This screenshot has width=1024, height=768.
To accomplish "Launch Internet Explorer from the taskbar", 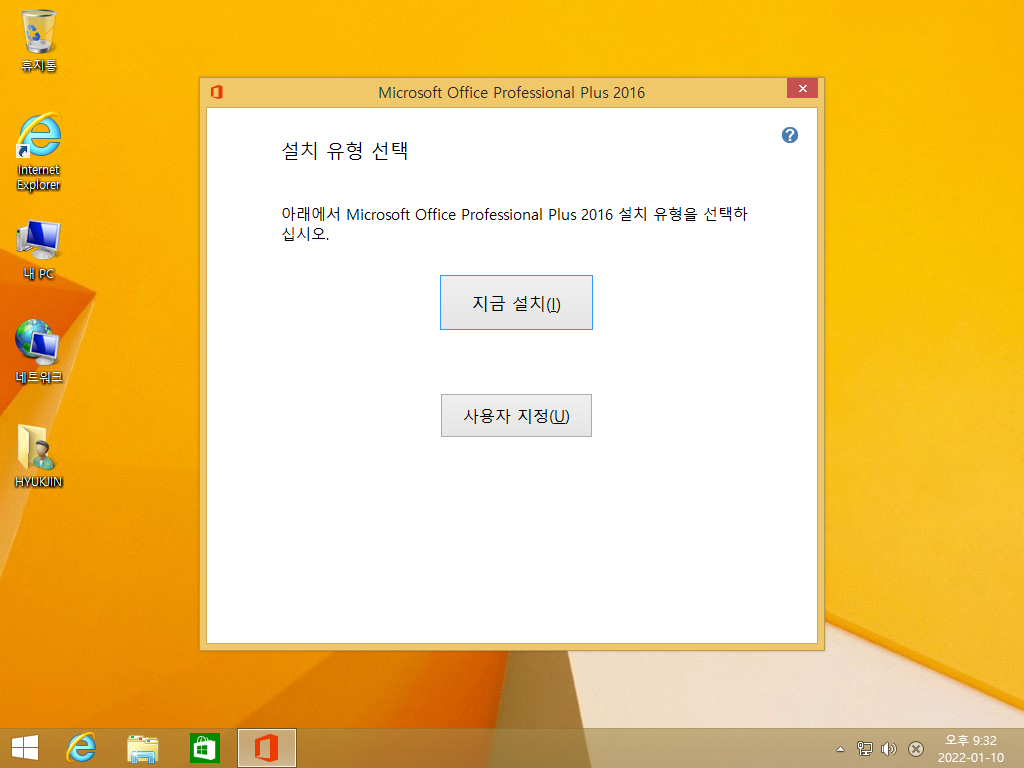I will pyautogui.click(x=81, y=748).
